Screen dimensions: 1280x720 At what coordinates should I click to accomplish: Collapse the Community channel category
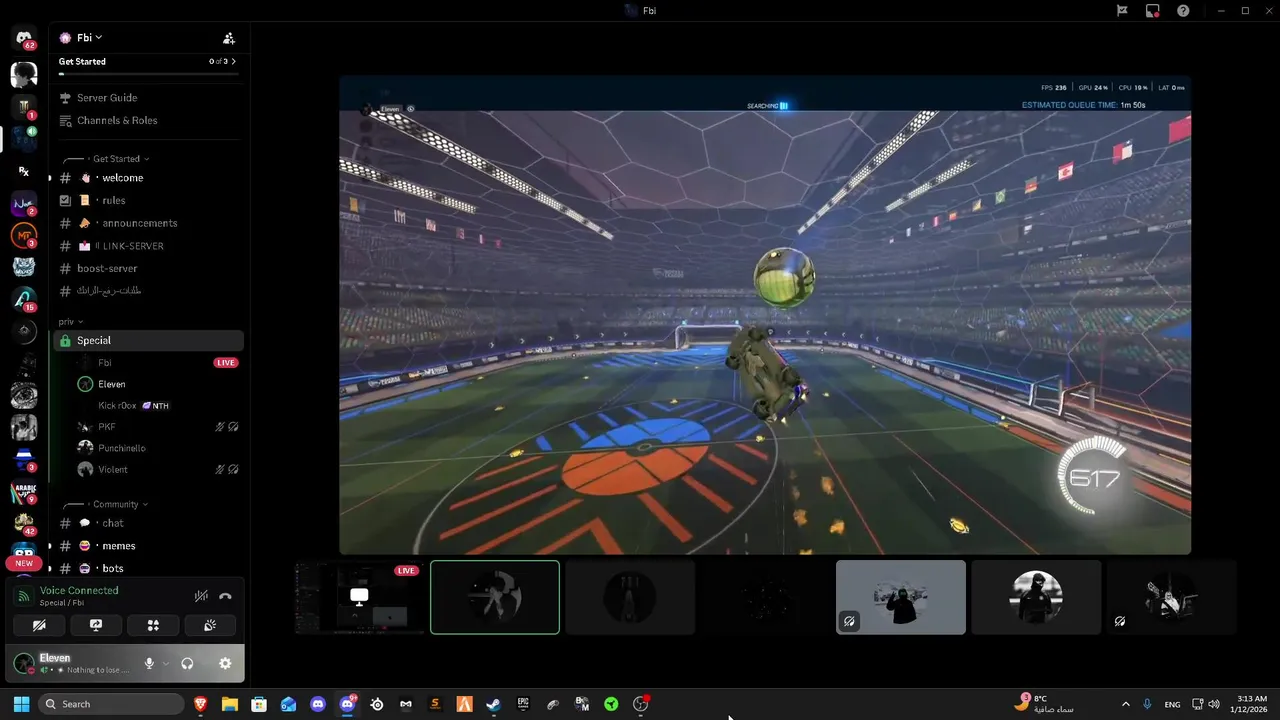tap(120, 505)
